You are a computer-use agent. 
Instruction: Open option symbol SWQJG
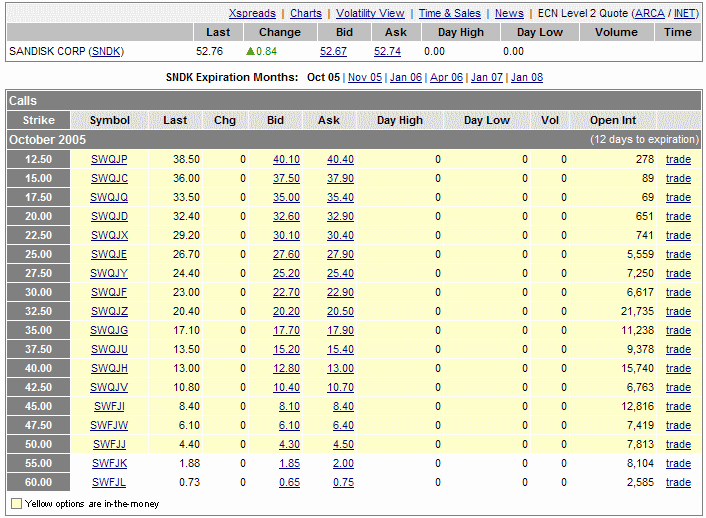109,330
